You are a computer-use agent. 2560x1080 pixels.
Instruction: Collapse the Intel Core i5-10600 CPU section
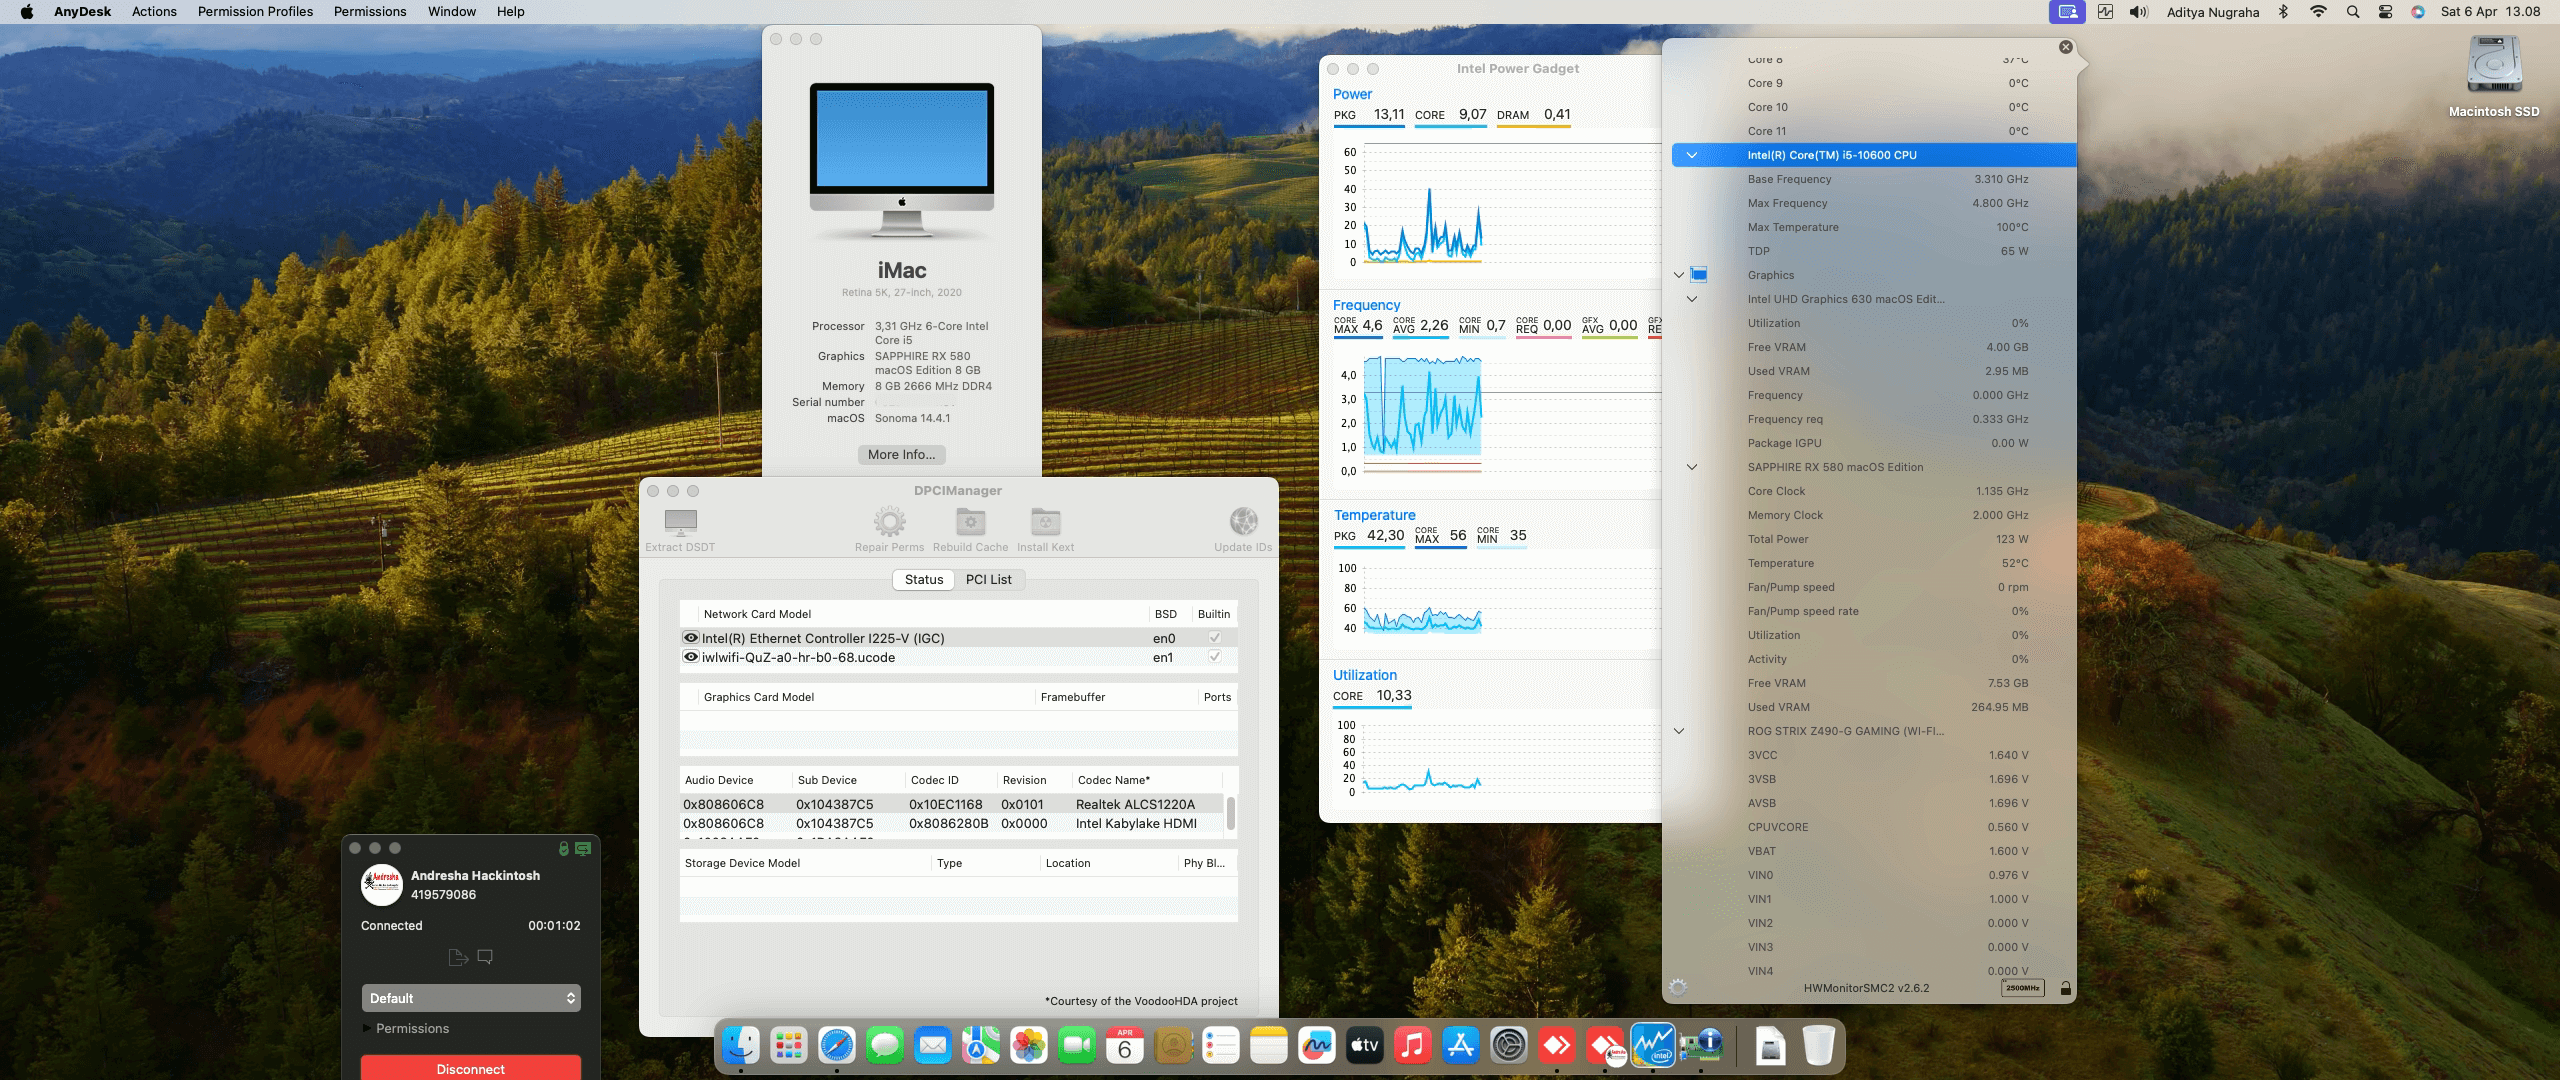coord(1691,155)
